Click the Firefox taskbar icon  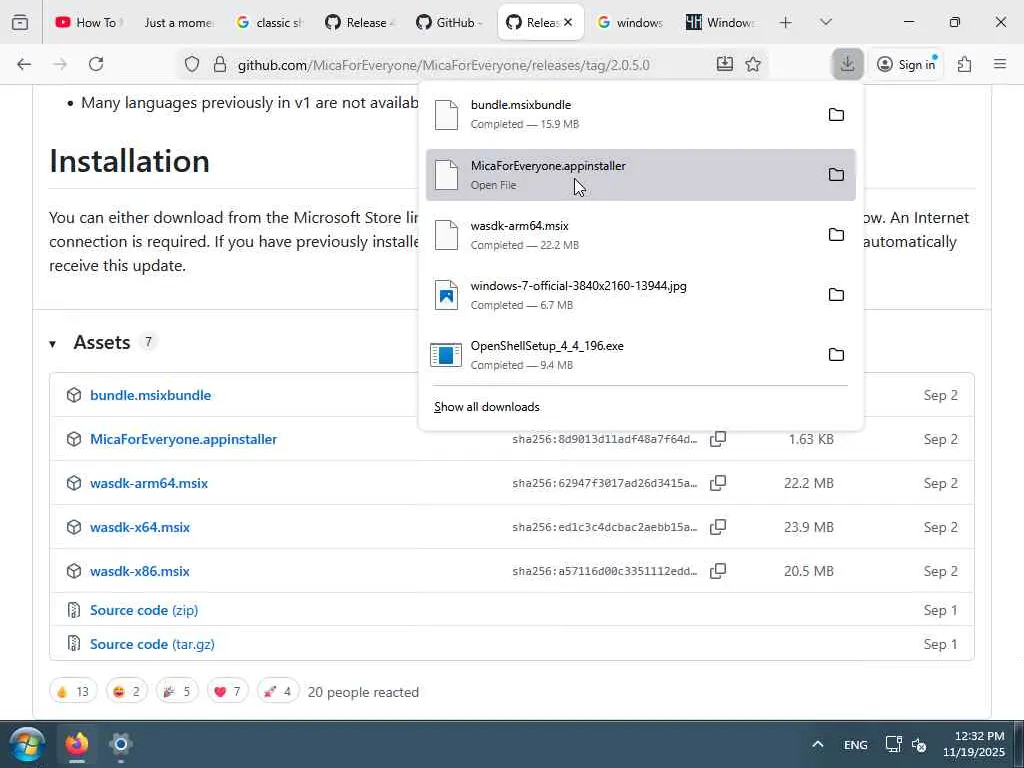click(x=76, y=744)
